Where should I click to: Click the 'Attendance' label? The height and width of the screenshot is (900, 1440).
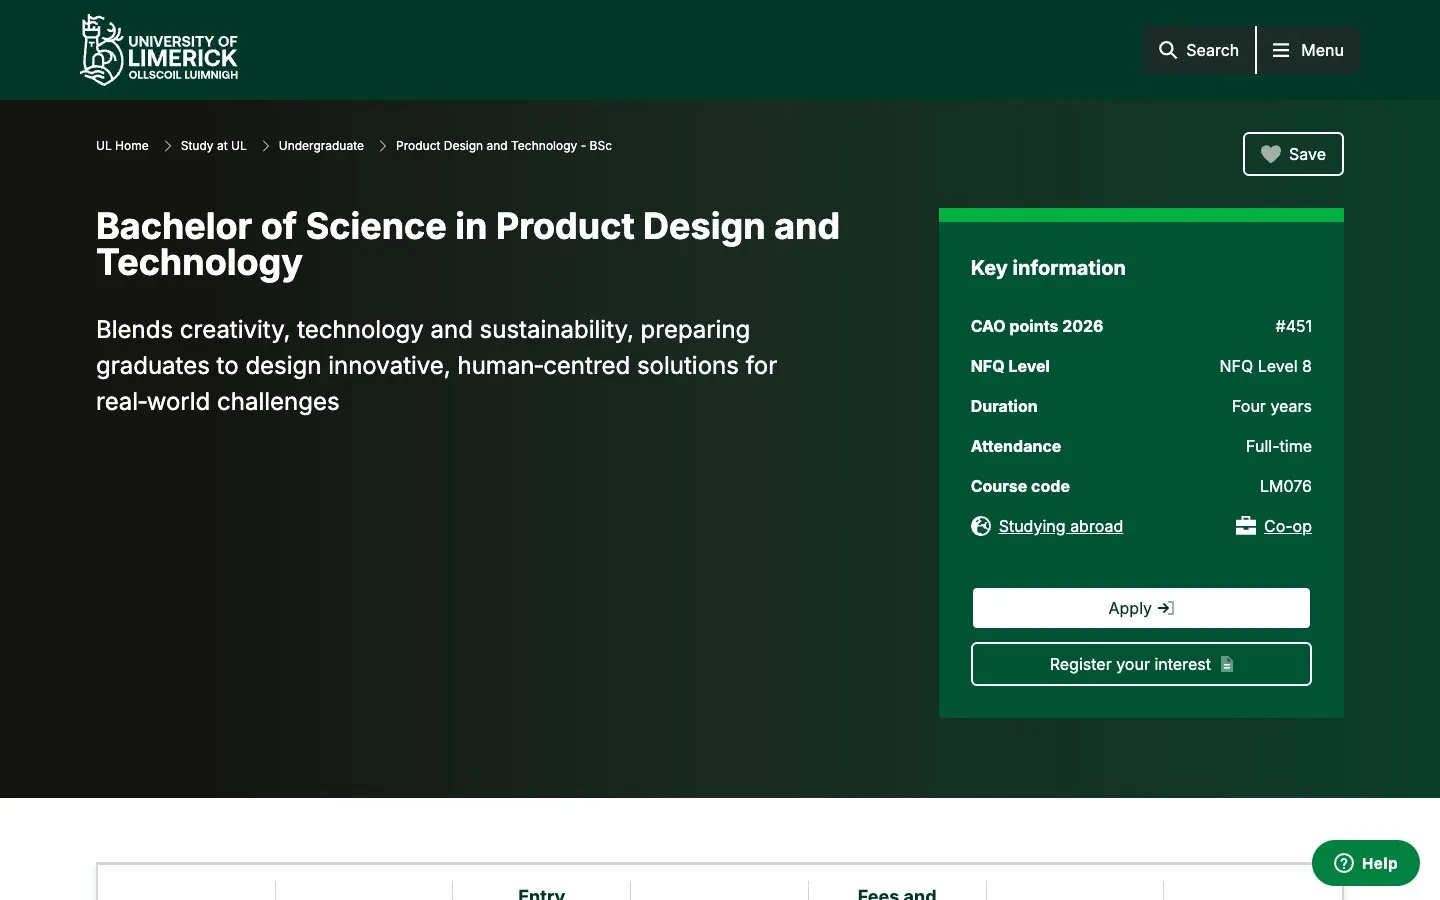tap(1016, 446)
